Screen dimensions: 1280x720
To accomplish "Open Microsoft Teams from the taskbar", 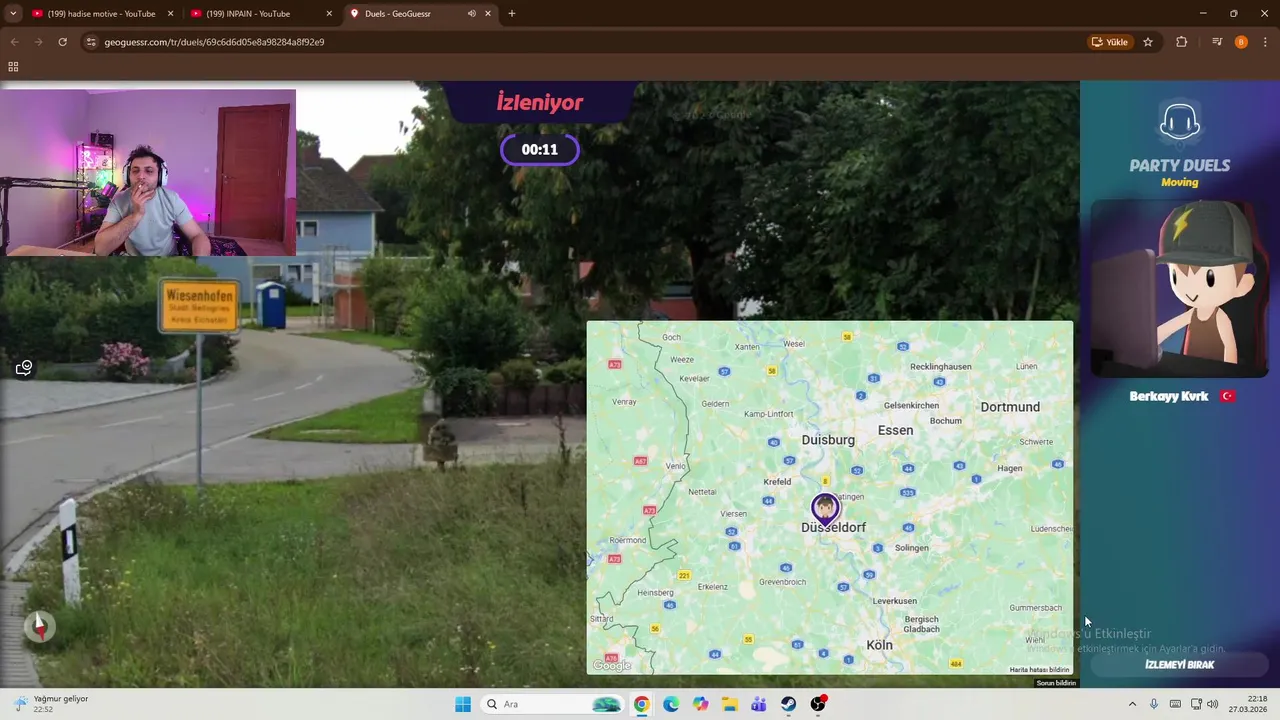I will coord(759,704).
